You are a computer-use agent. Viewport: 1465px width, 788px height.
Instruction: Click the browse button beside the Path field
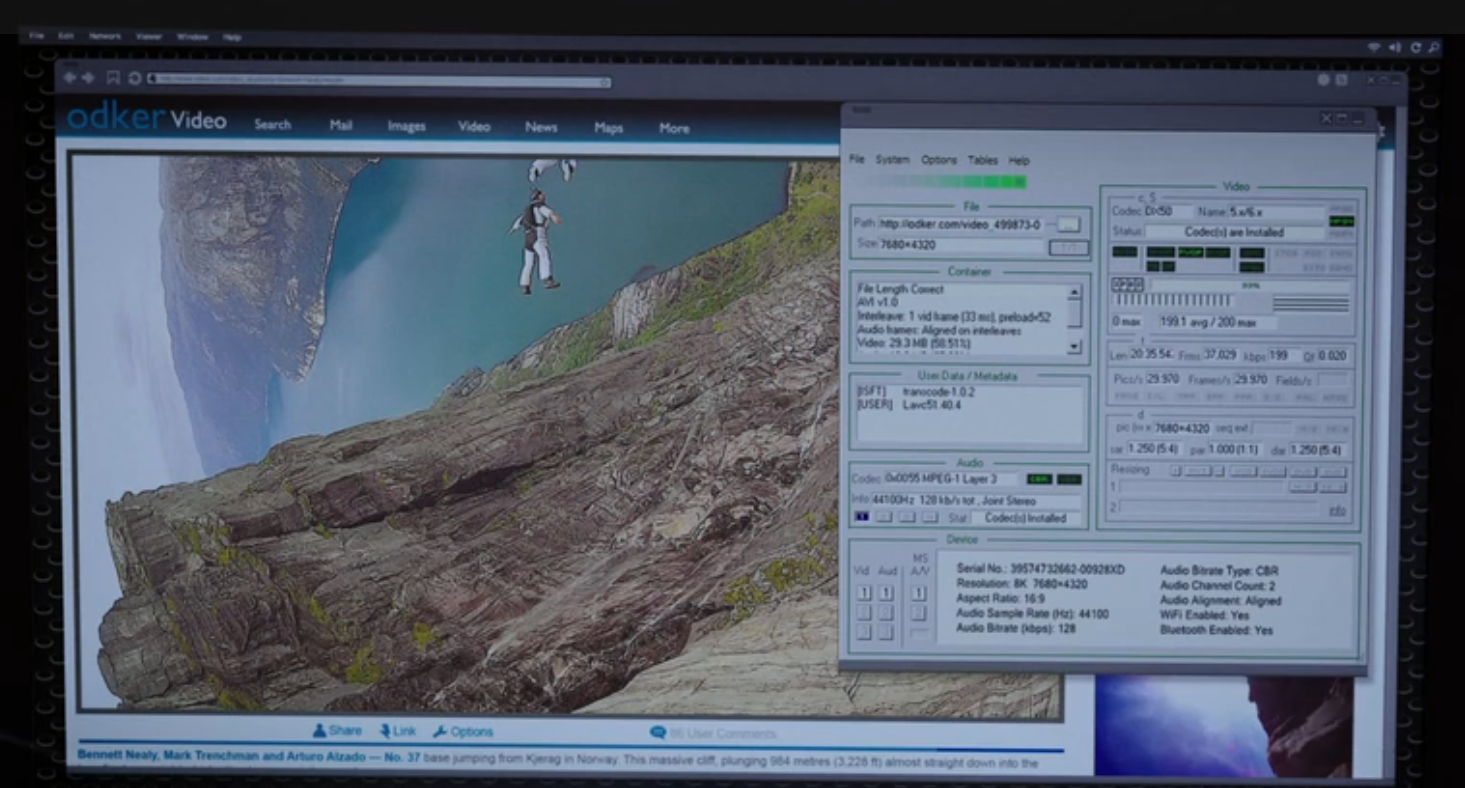pos(1069,224)
